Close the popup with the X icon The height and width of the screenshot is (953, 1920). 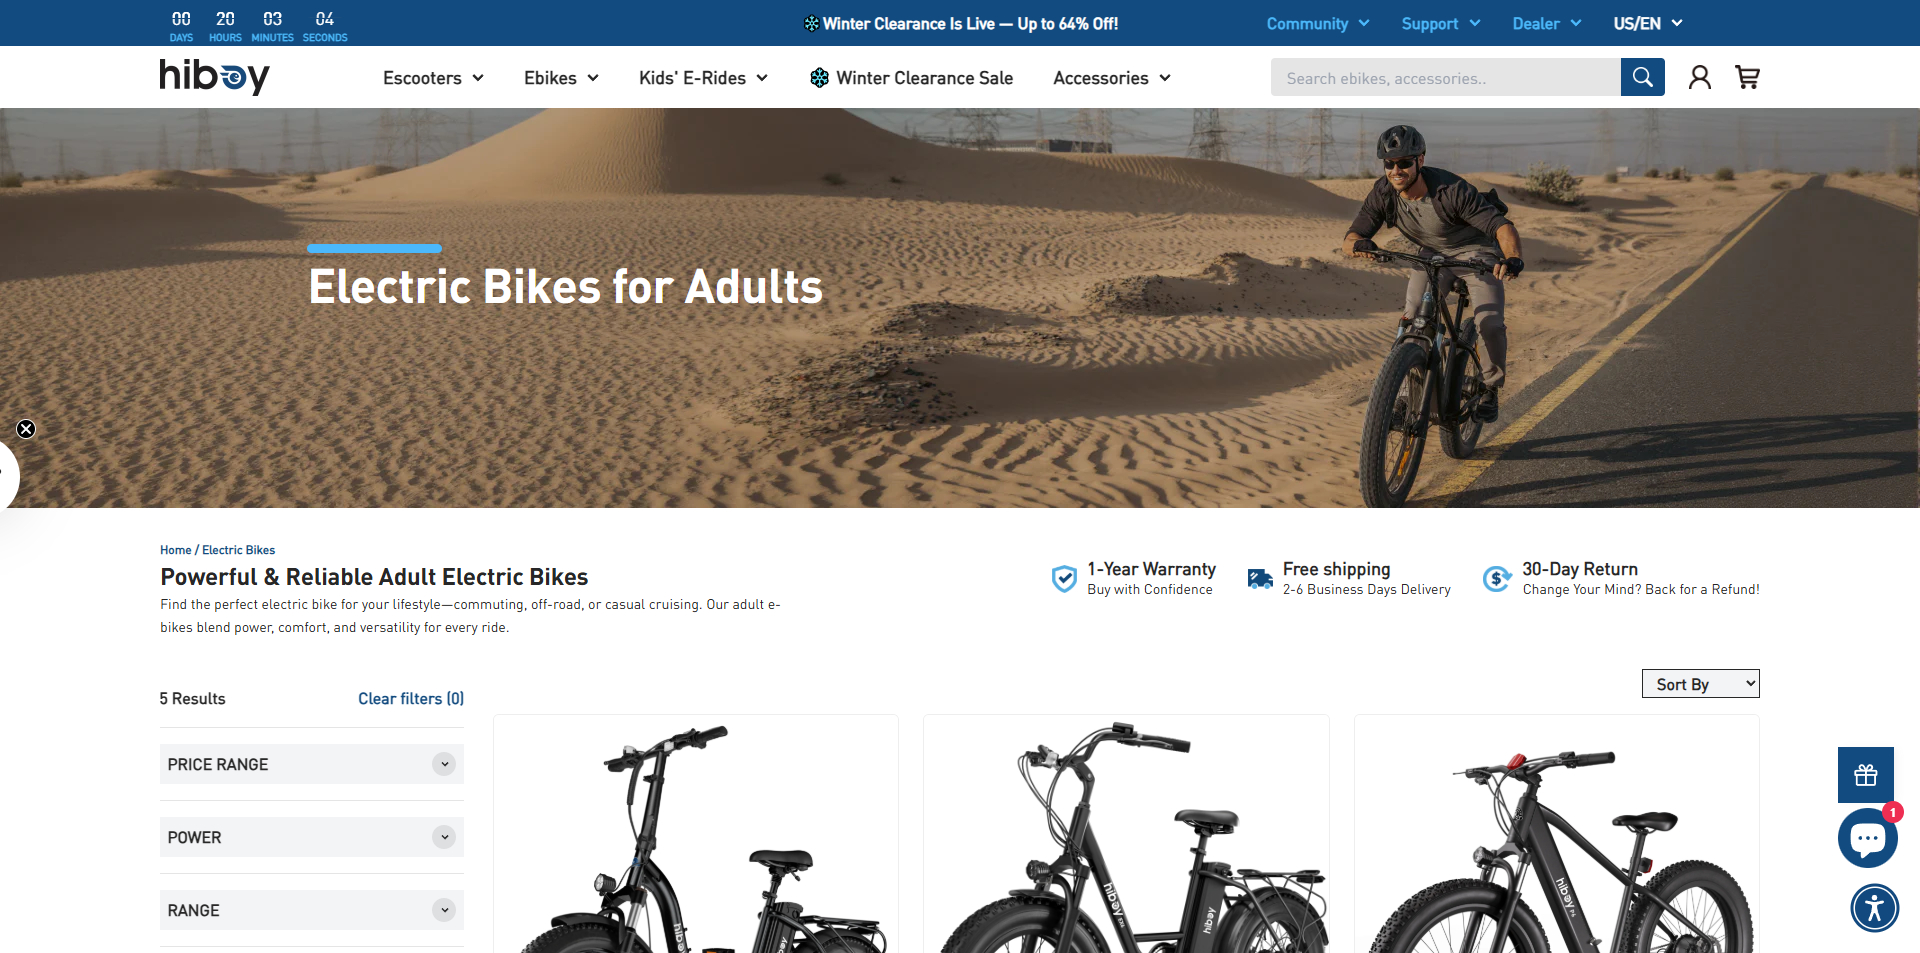(26, 429)
